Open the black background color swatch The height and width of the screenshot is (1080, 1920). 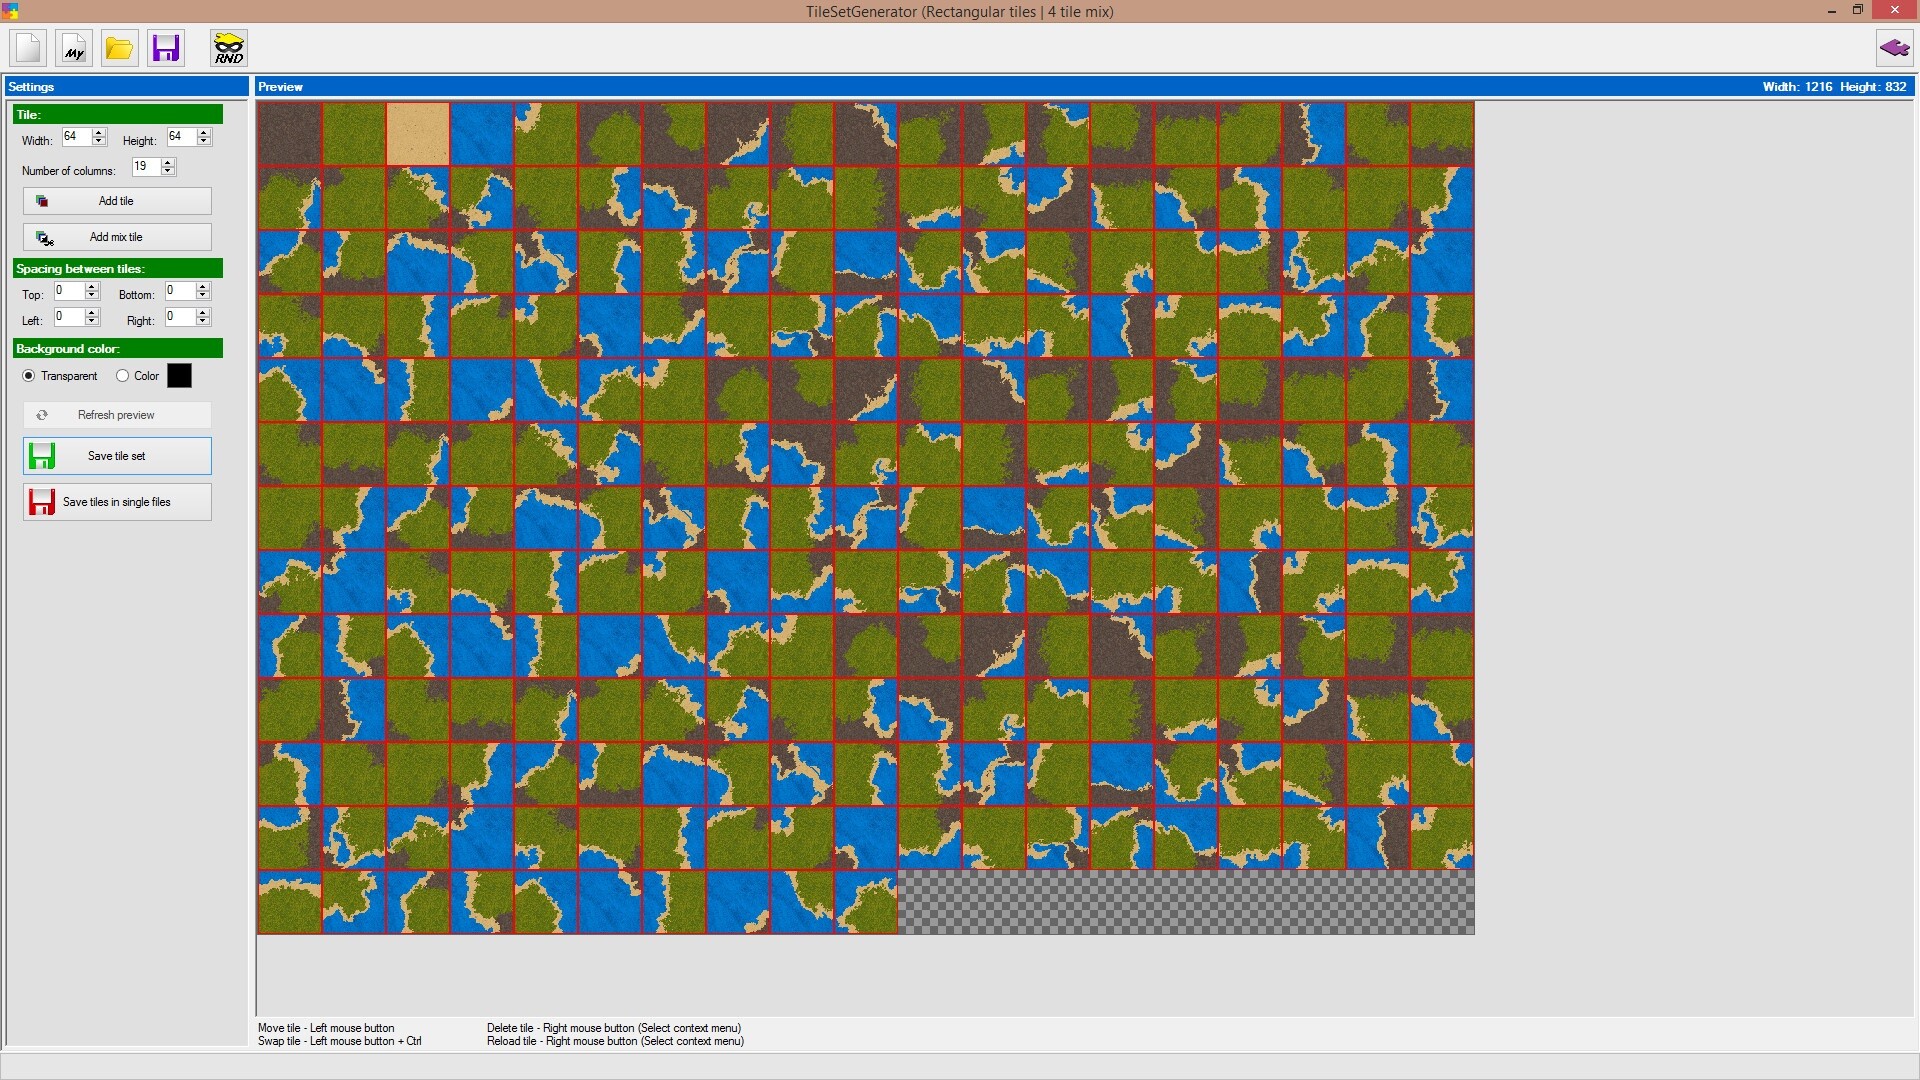pos(179,376)
